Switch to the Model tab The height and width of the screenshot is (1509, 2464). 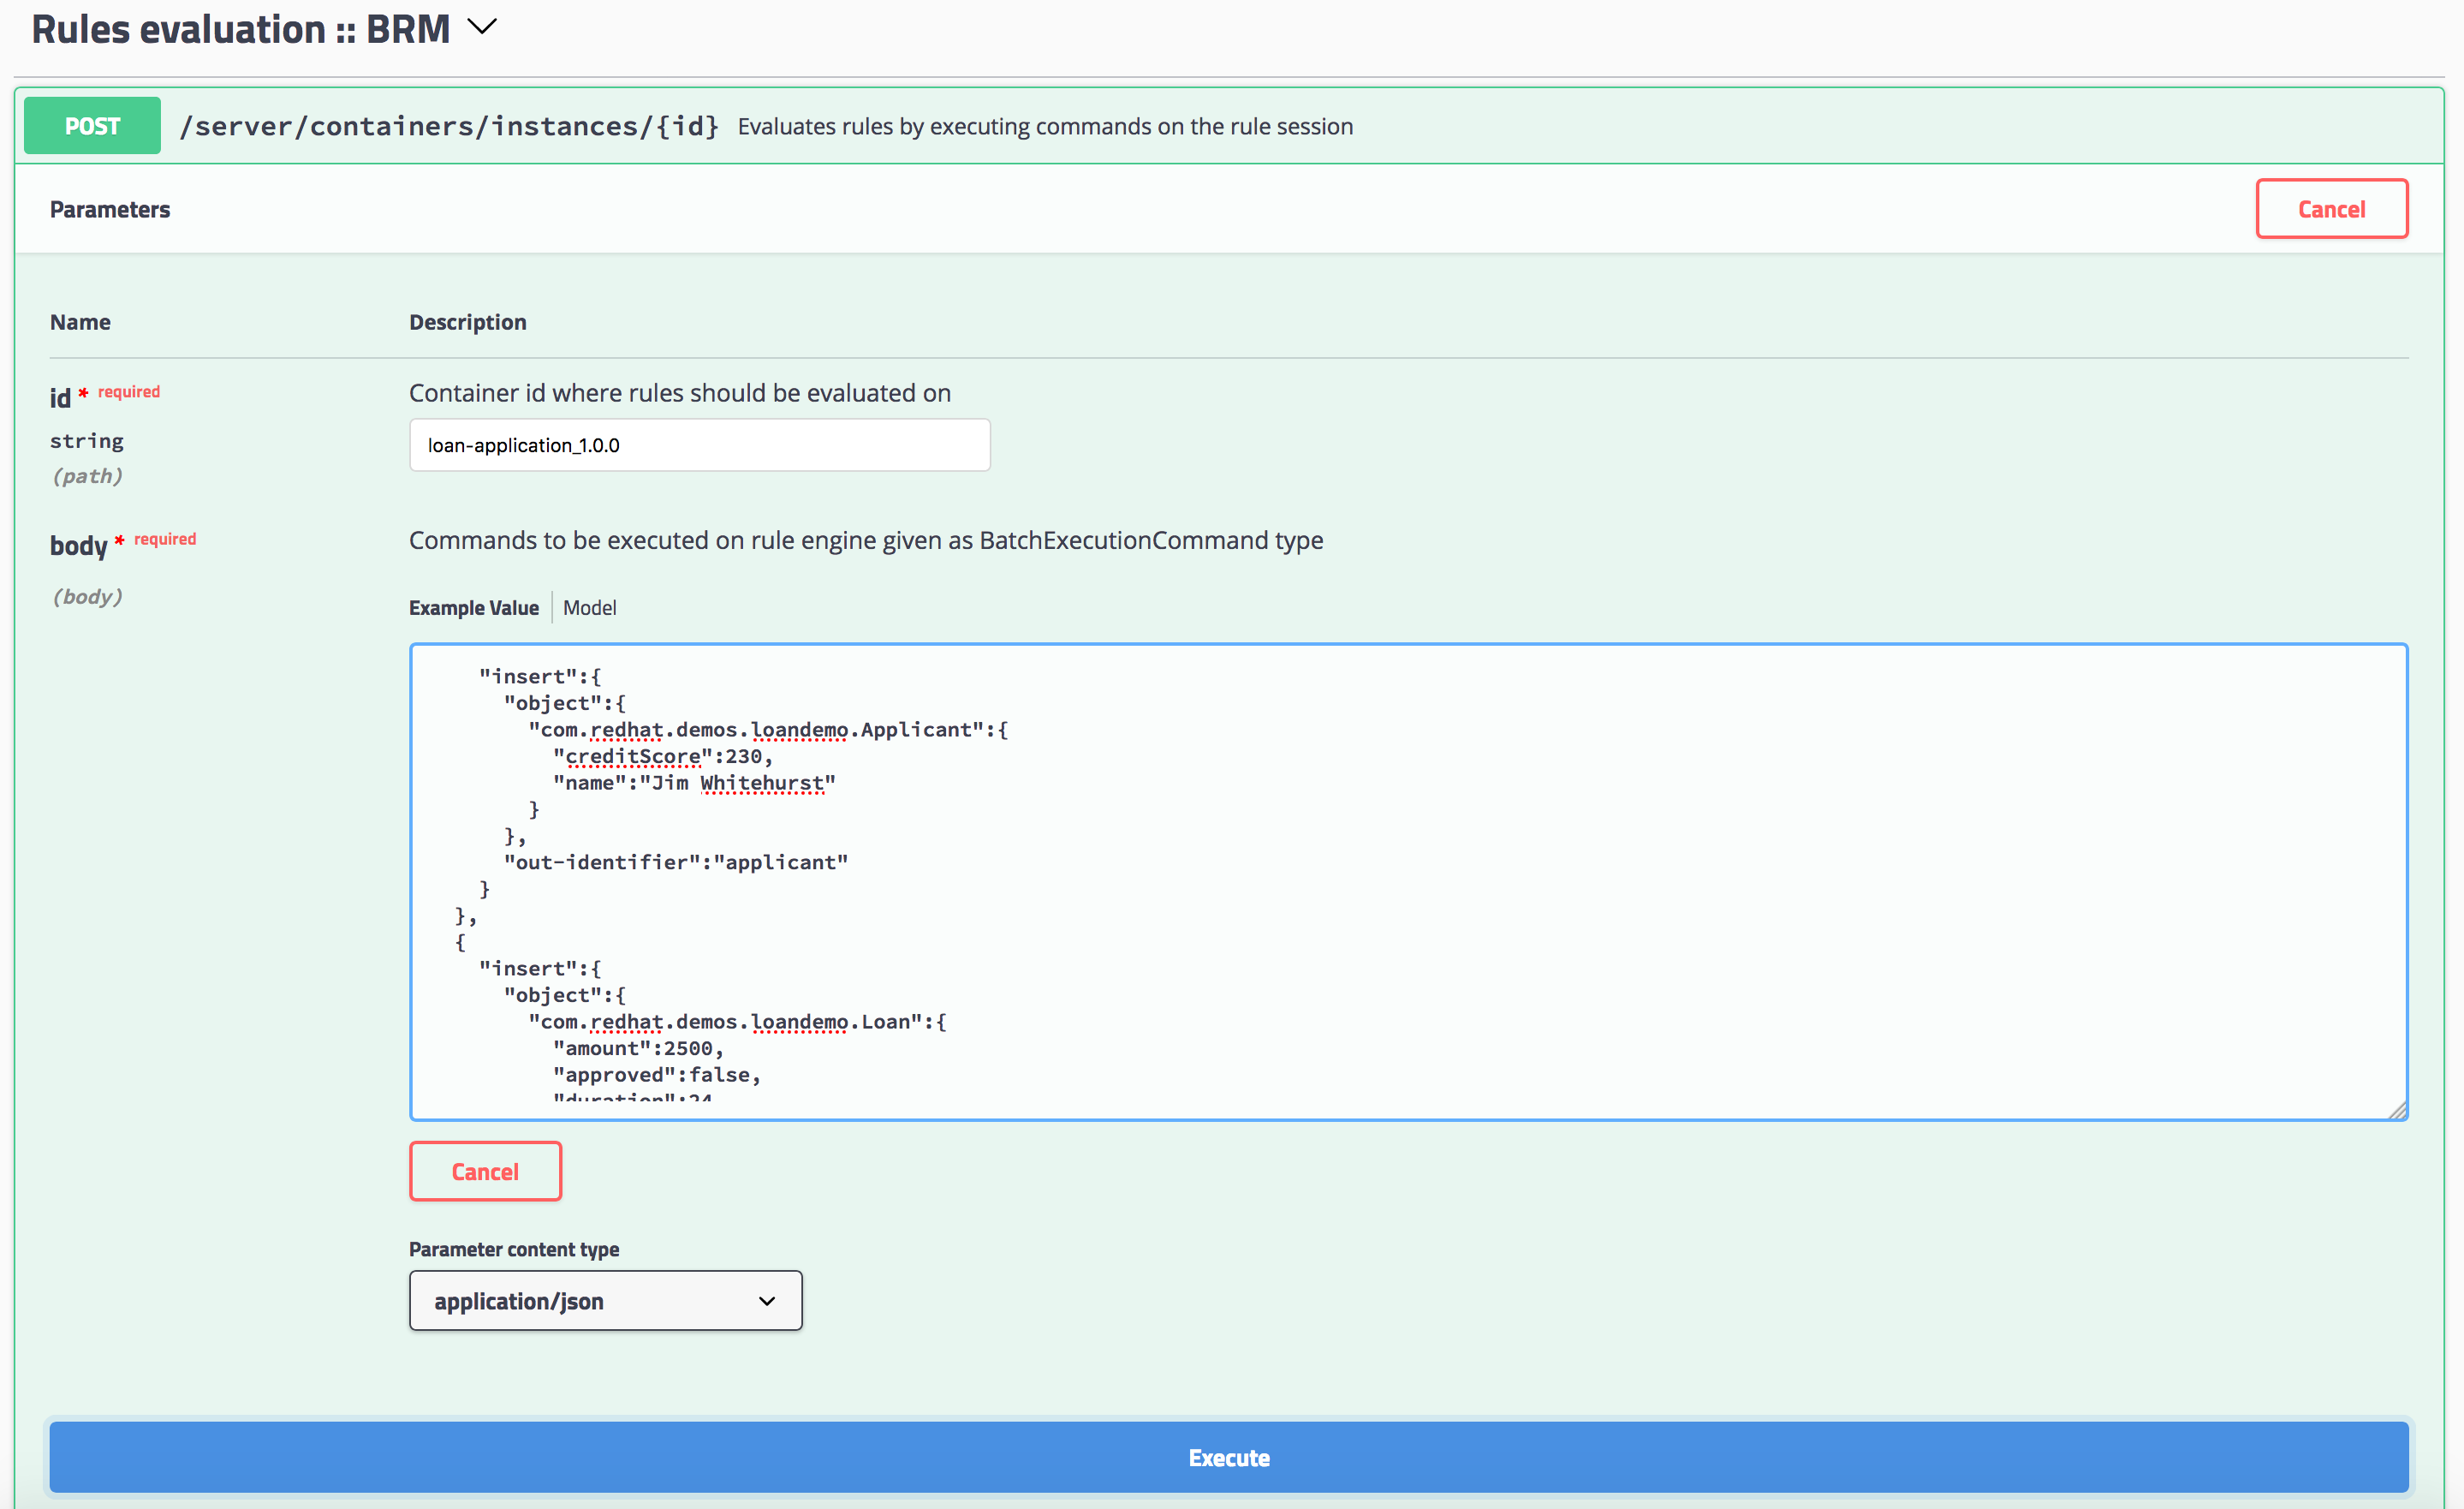[589, 608]
